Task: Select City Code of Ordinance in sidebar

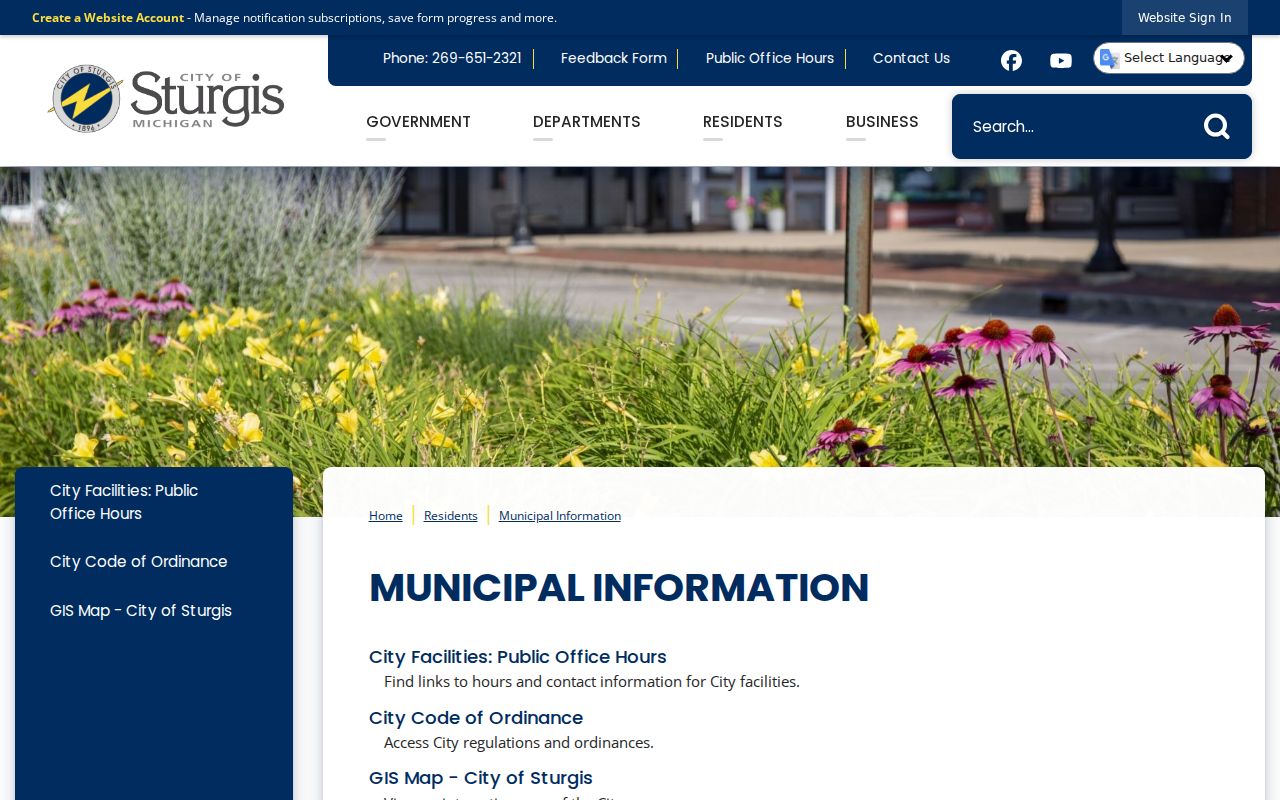Action: [x=139, y=562]
